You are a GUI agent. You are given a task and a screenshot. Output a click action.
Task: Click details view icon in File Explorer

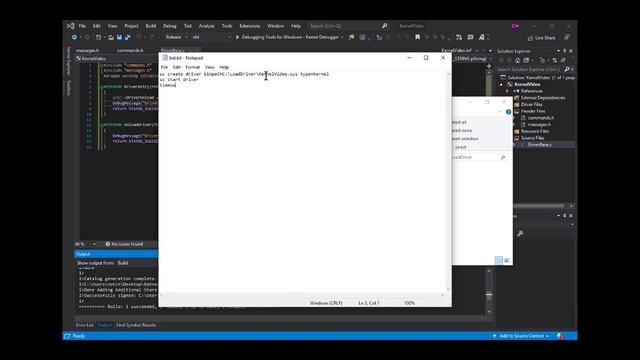499,260
